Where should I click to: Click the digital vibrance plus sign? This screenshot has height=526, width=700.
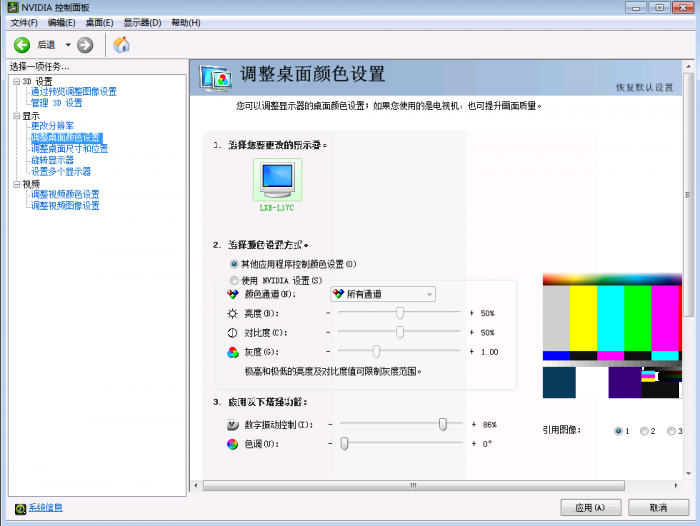pos(474,425)
